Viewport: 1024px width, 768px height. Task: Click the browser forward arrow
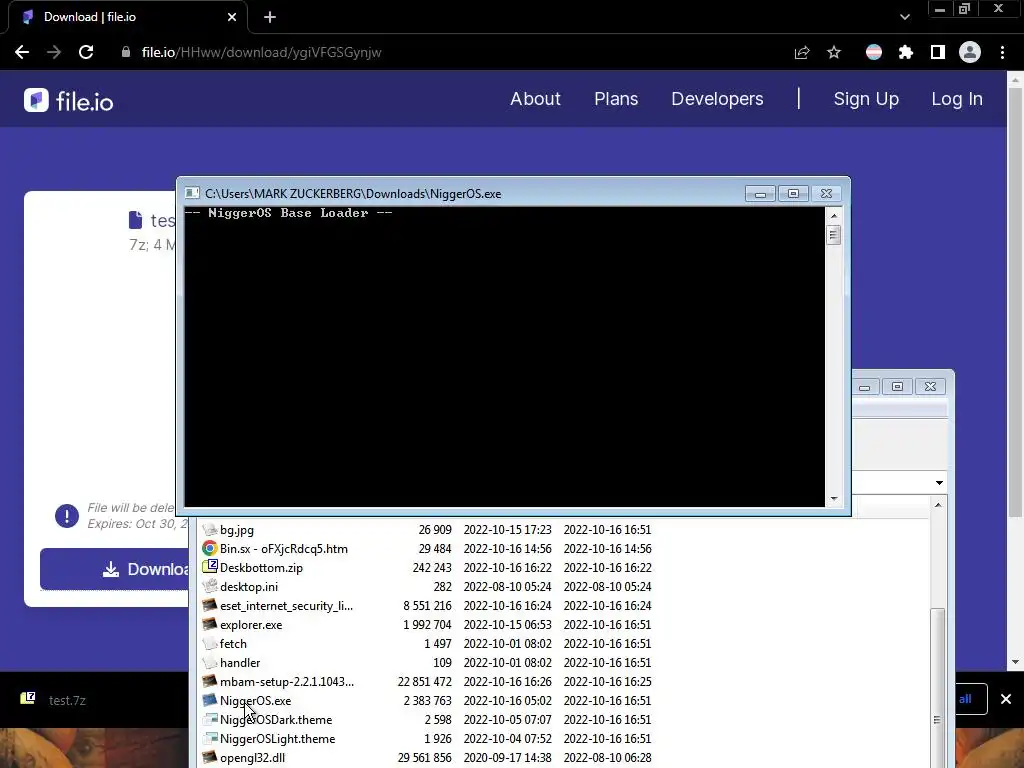tap(54, 52)
